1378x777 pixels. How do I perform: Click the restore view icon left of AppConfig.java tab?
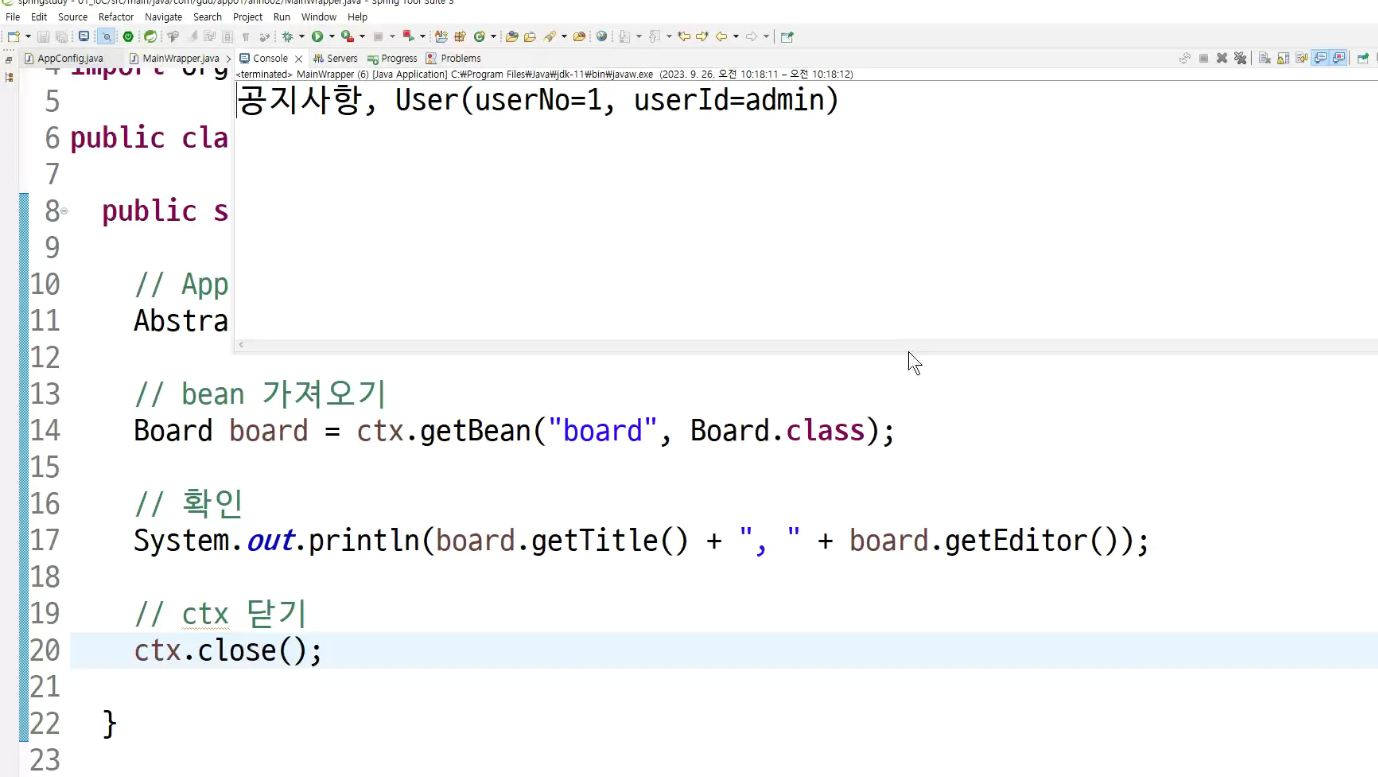(x=9, y=60)
